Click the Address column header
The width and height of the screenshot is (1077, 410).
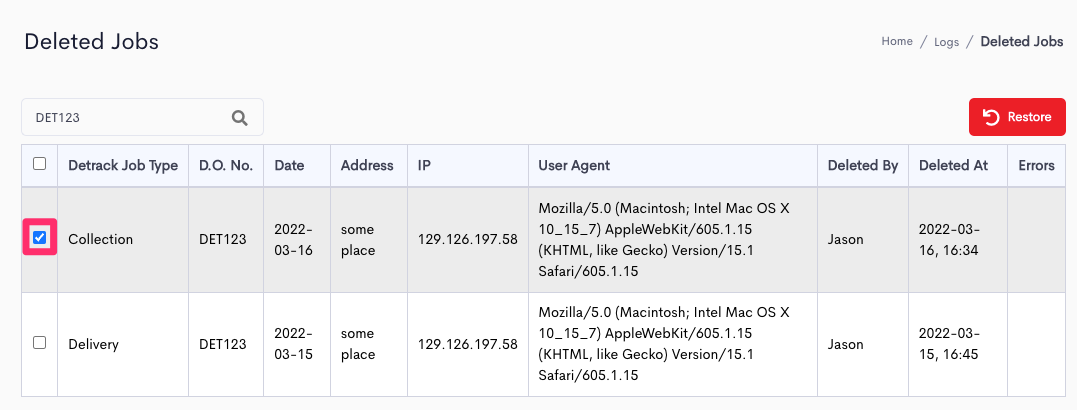coord(367,166)
